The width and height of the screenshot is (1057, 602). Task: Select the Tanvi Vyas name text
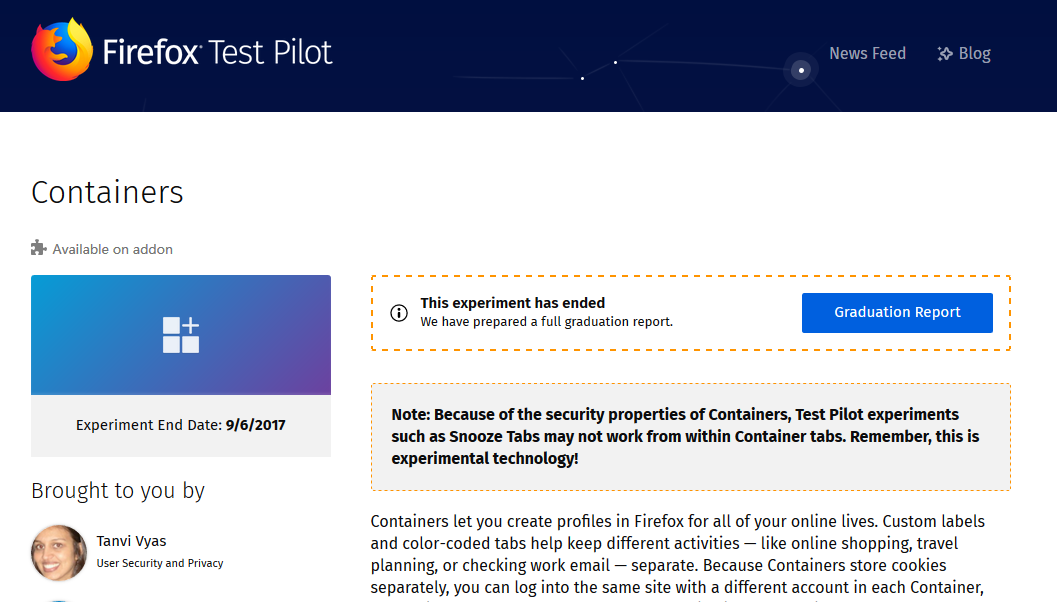point(131,541)
